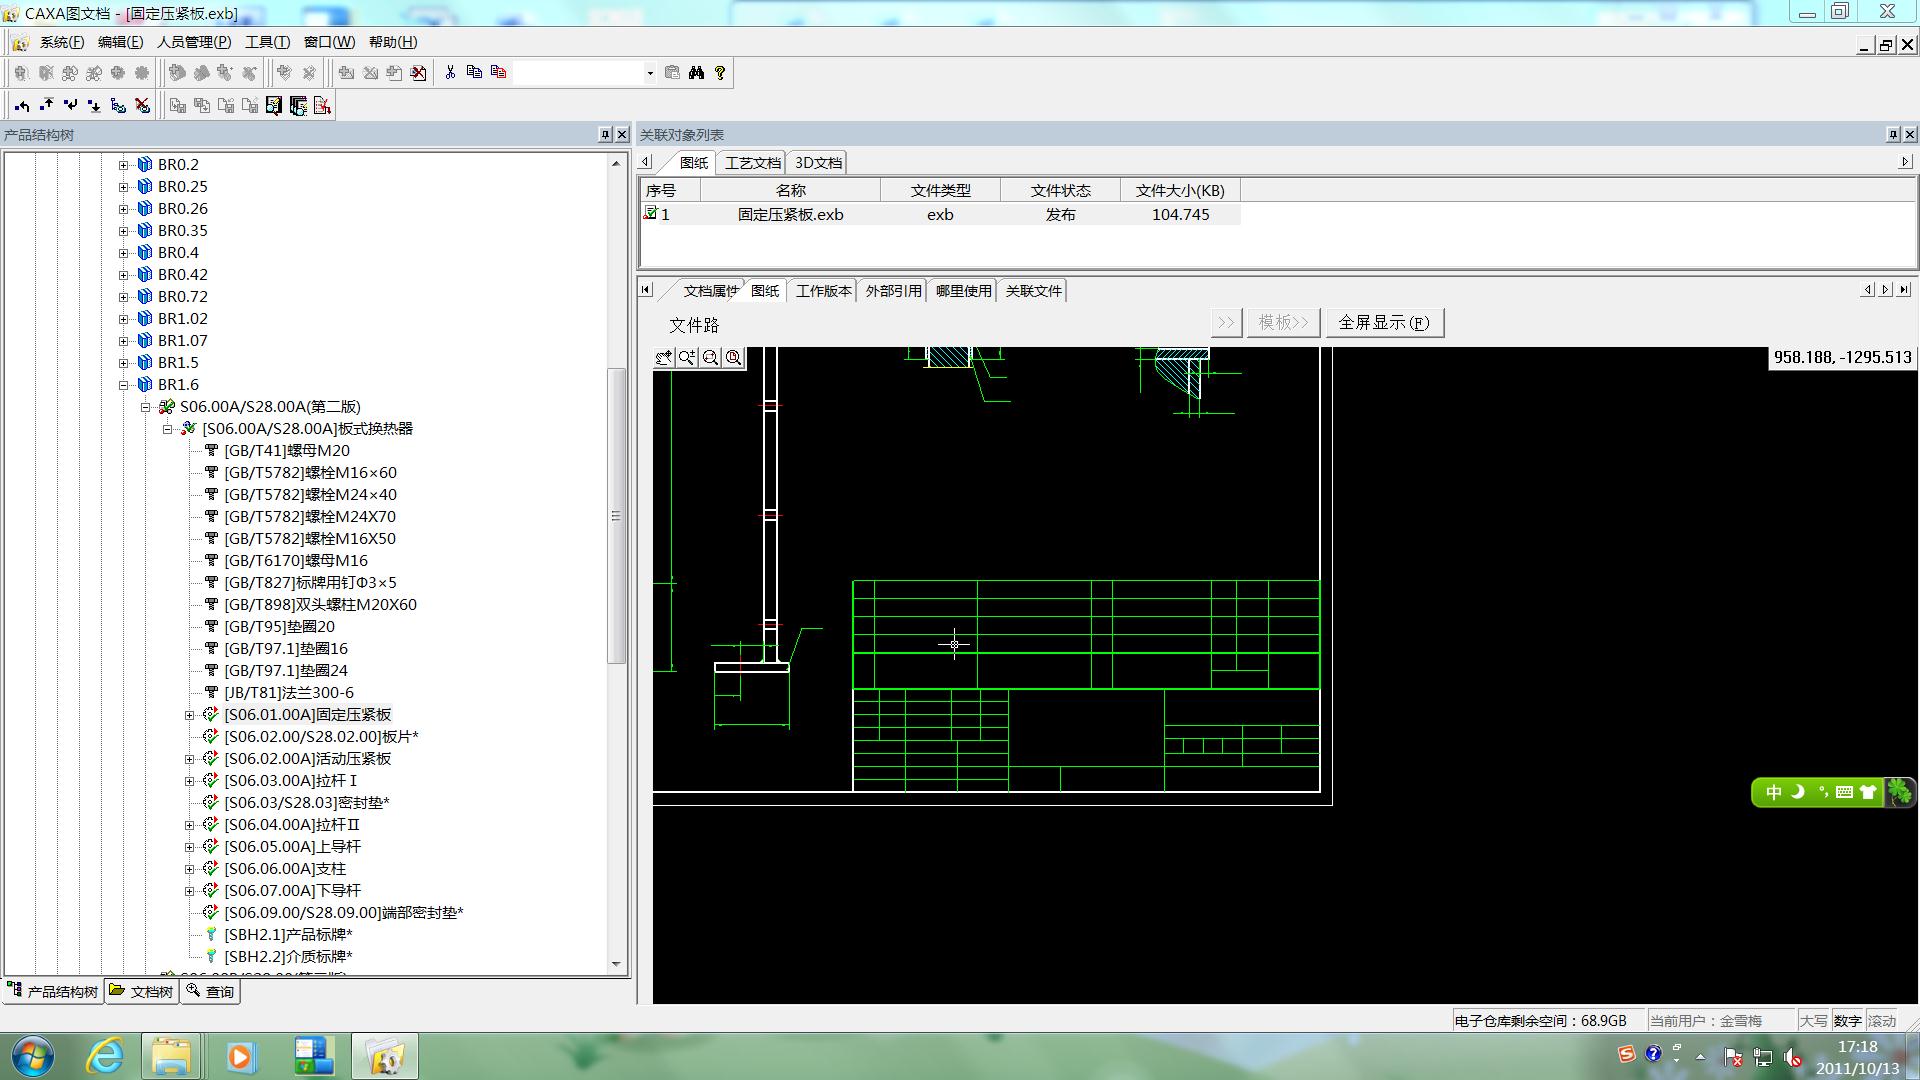
Task: Click the binoculars Find icon
Action: 696,73
